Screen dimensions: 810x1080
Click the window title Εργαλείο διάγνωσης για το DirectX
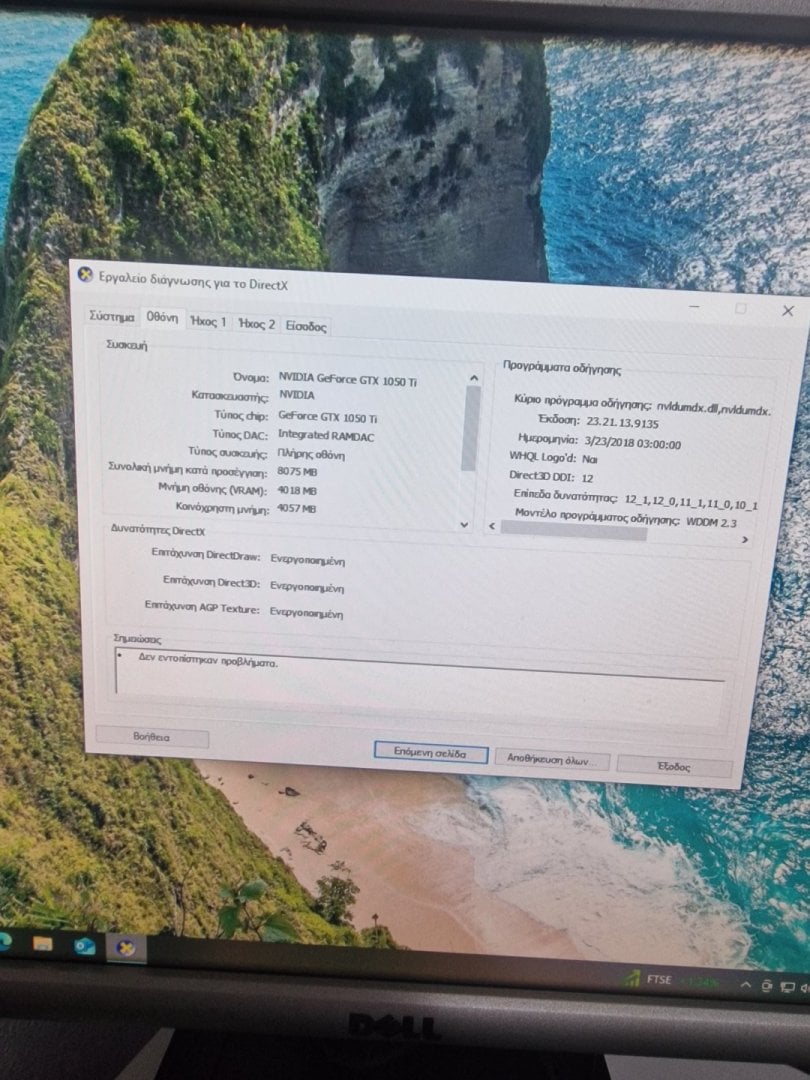pyautogui.click(x=193, y=280)
